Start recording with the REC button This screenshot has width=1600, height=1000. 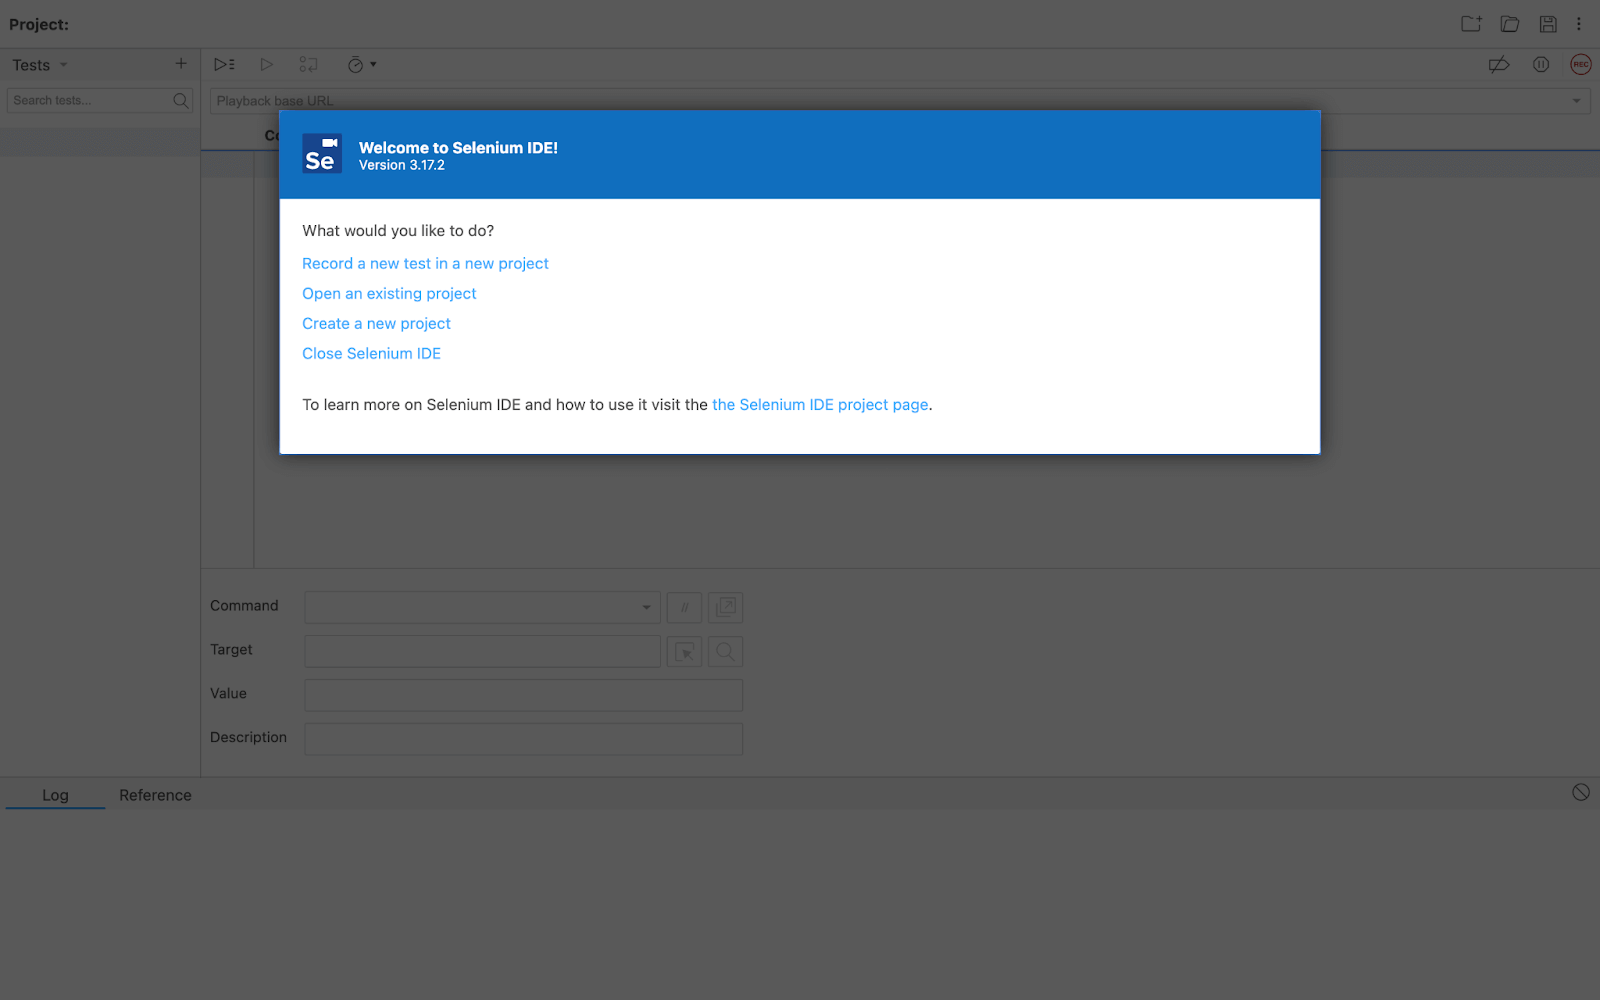[x=1581, y=65]
